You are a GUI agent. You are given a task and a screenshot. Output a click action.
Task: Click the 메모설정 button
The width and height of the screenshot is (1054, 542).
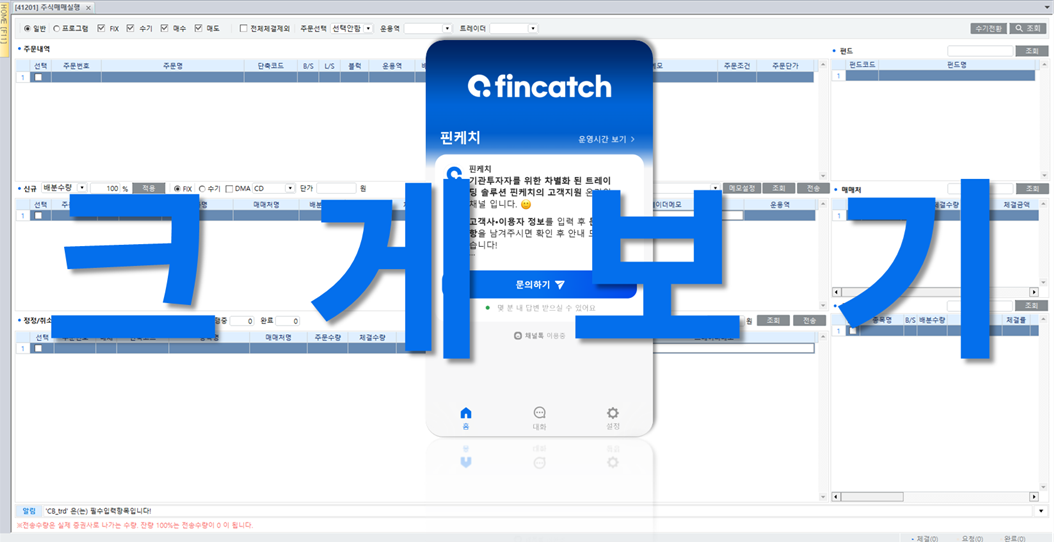click(x=742, y=188)
